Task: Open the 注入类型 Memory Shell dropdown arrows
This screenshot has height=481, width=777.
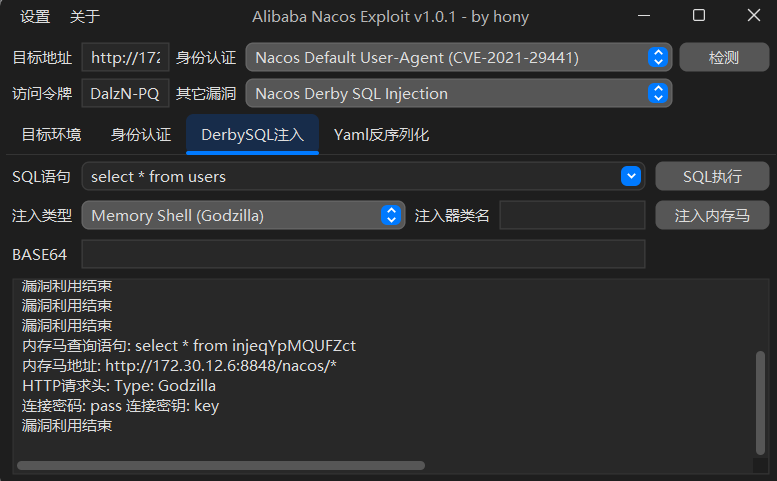Action: point(391,215)
